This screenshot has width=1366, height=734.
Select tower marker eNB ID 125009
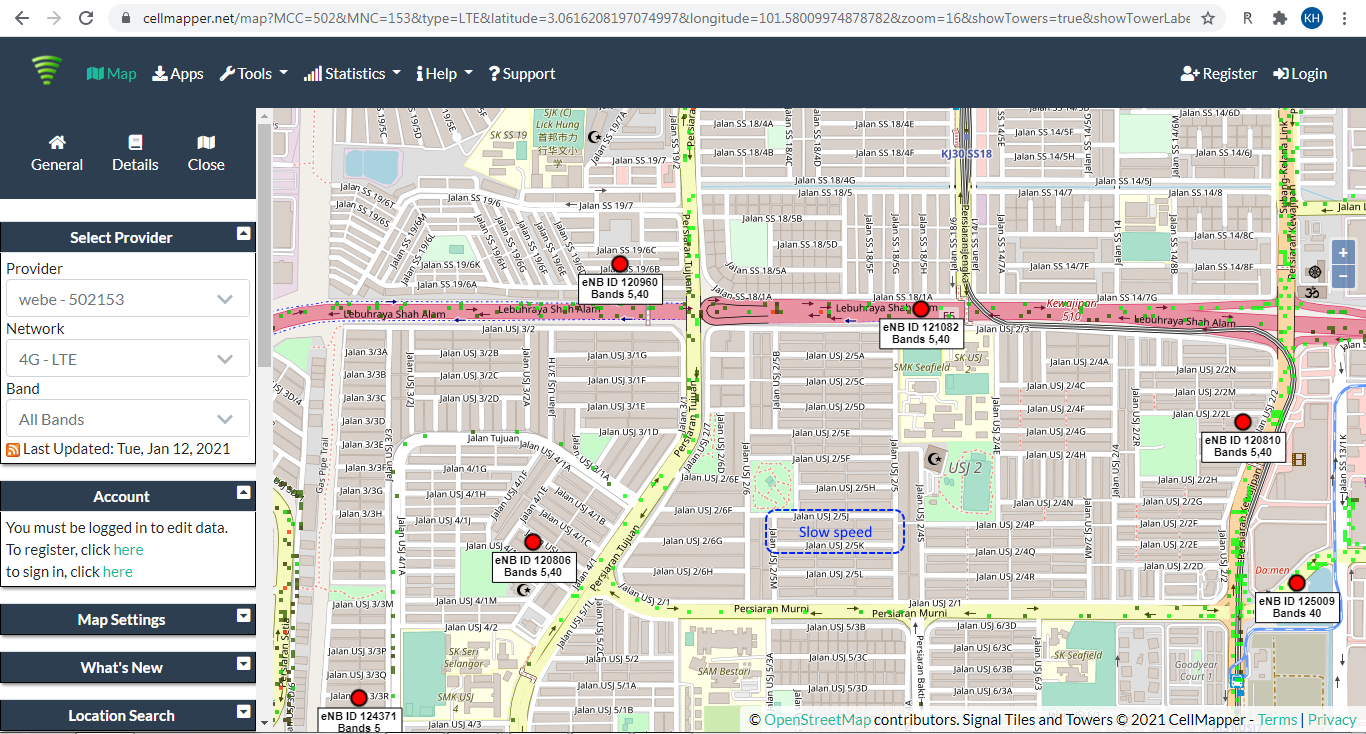[1297, 583]
